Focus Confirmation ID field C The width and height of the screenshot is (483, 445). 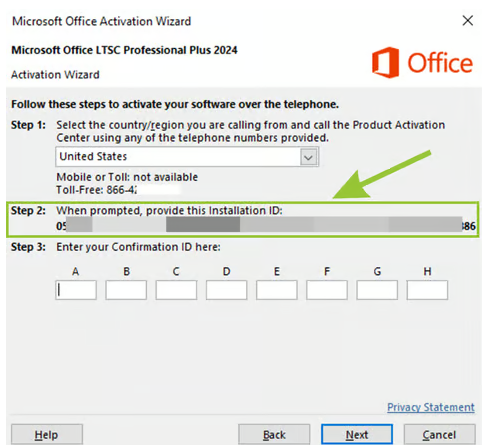pyautogui.click(x=176, y=290)
